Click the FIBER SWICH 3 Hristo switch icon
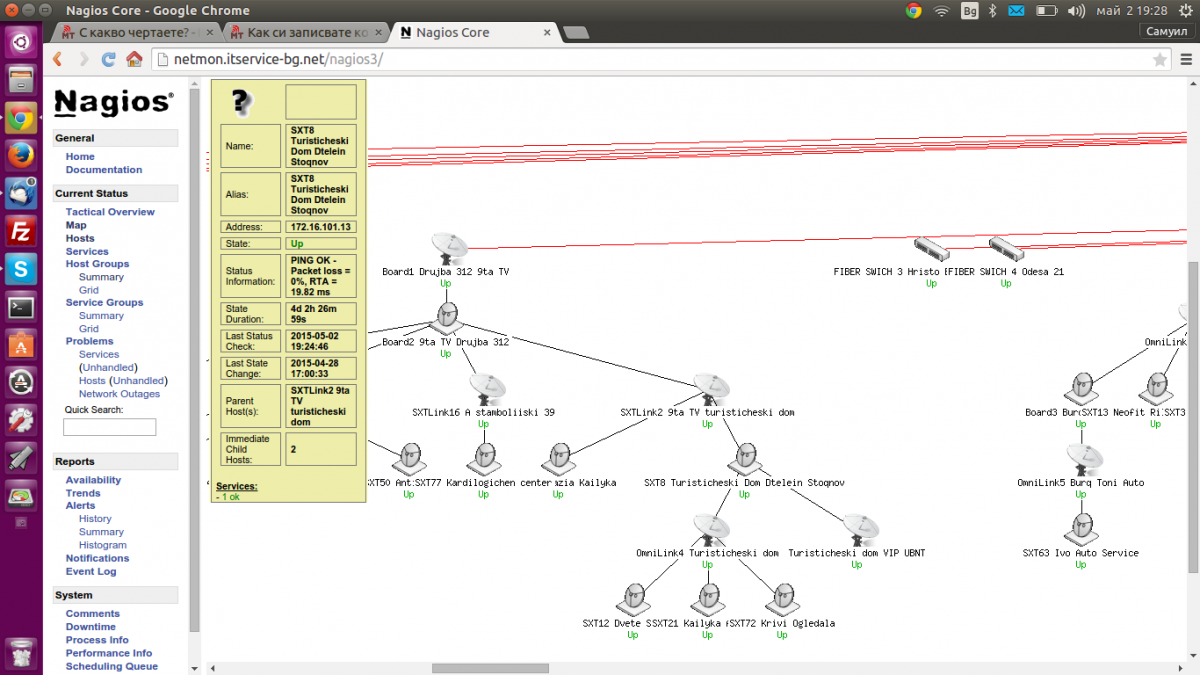This screenshot has height=675, width=1200. pos(930,248)
